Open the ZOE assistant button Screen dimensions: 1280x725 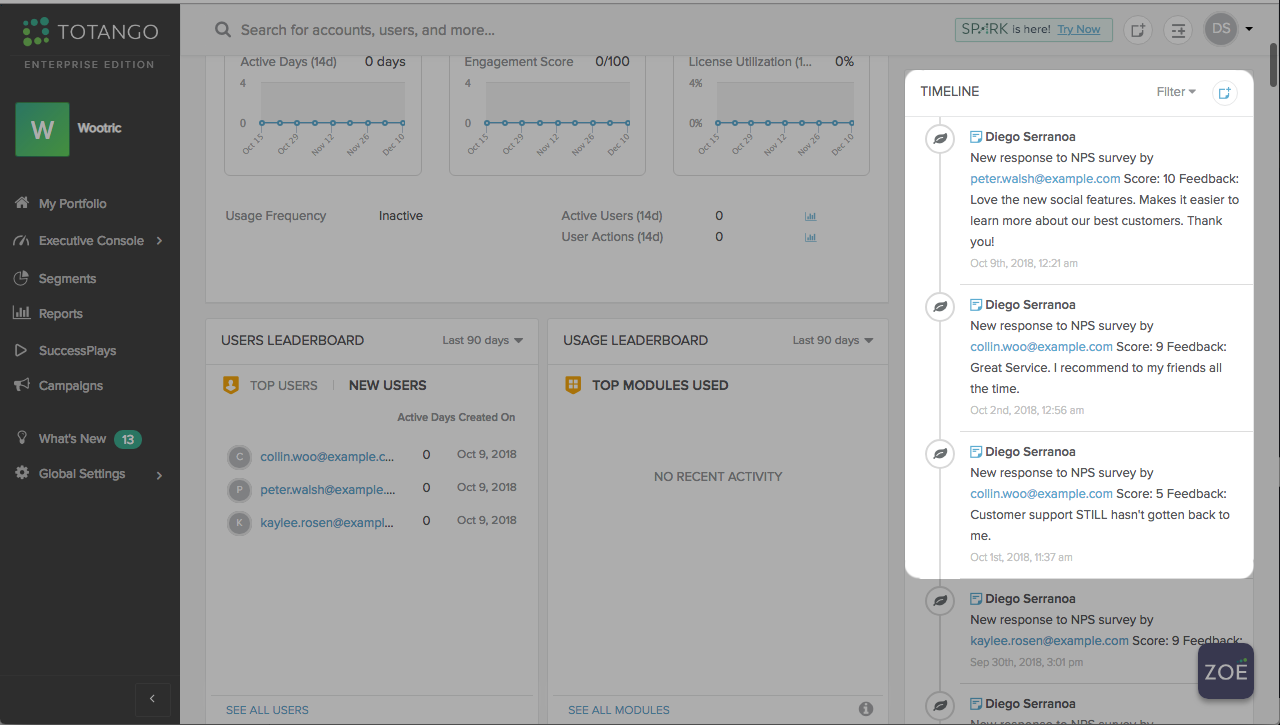coord(1225,671)
